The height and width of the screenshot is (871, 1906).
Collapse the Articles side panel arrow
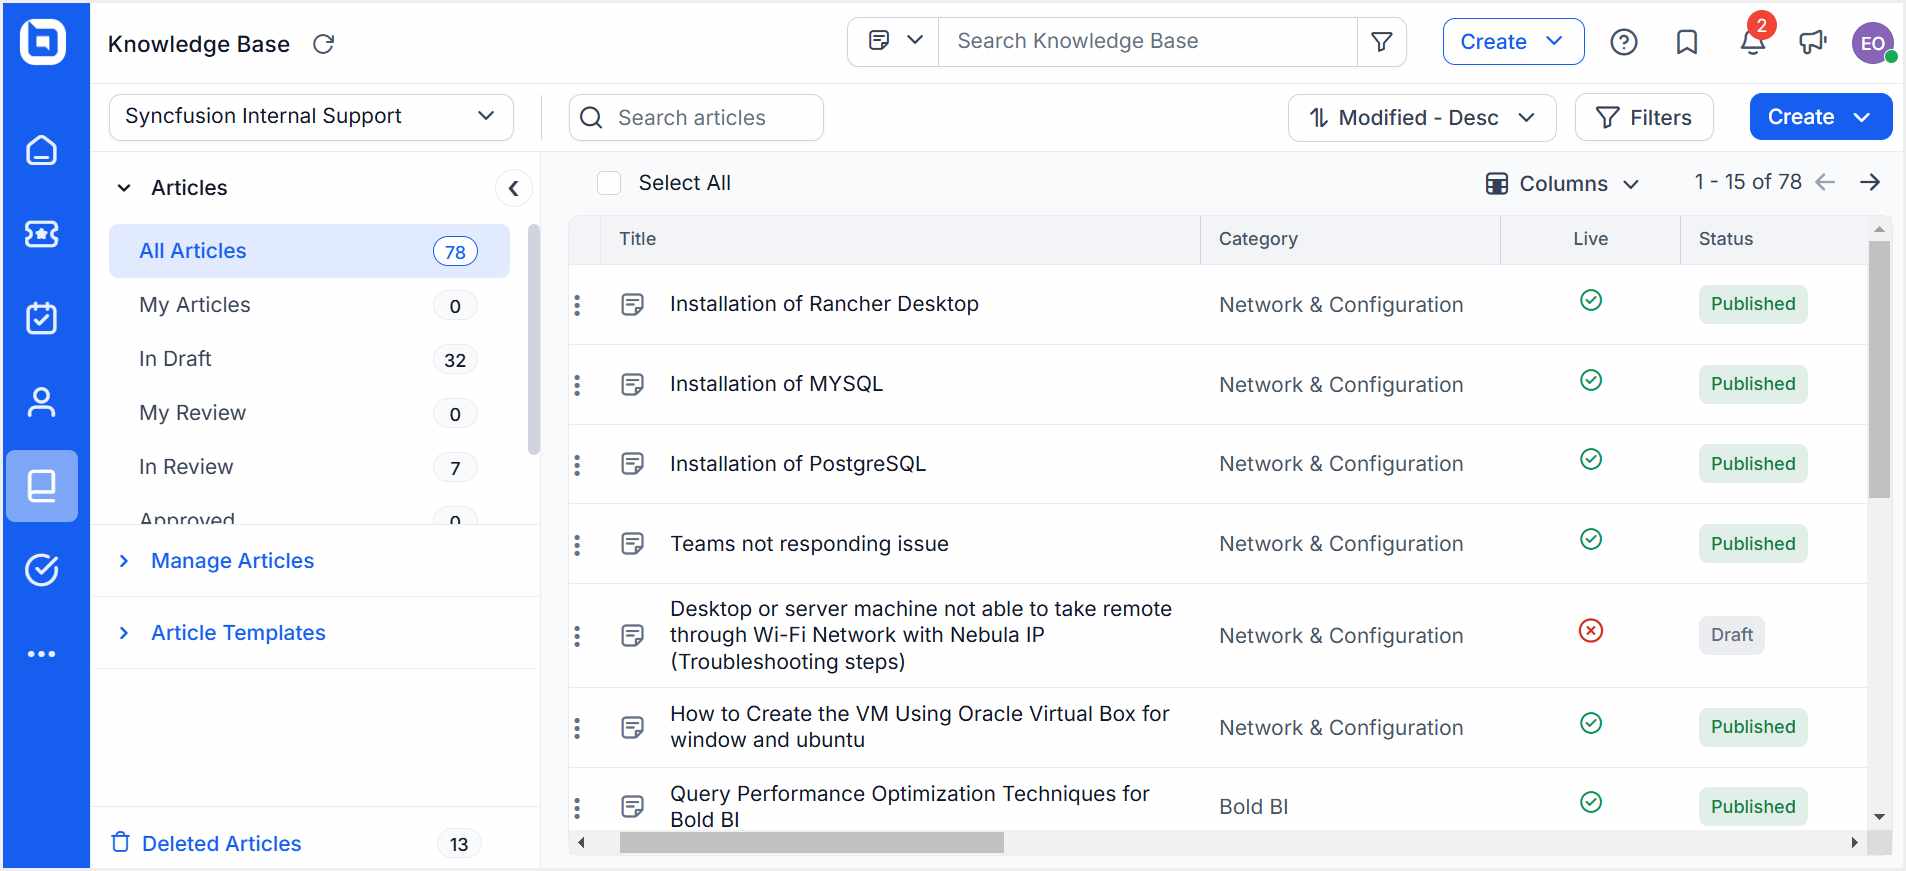[x=513, y=188]
